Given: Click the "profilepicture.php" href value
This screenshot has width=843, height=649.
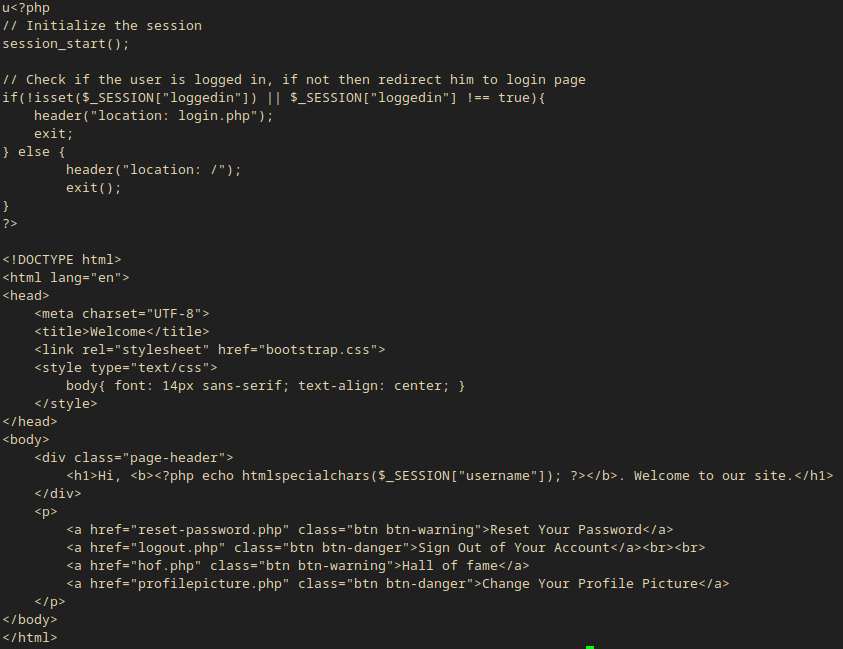Looking at the screenshot, I should tap(210, 583).
